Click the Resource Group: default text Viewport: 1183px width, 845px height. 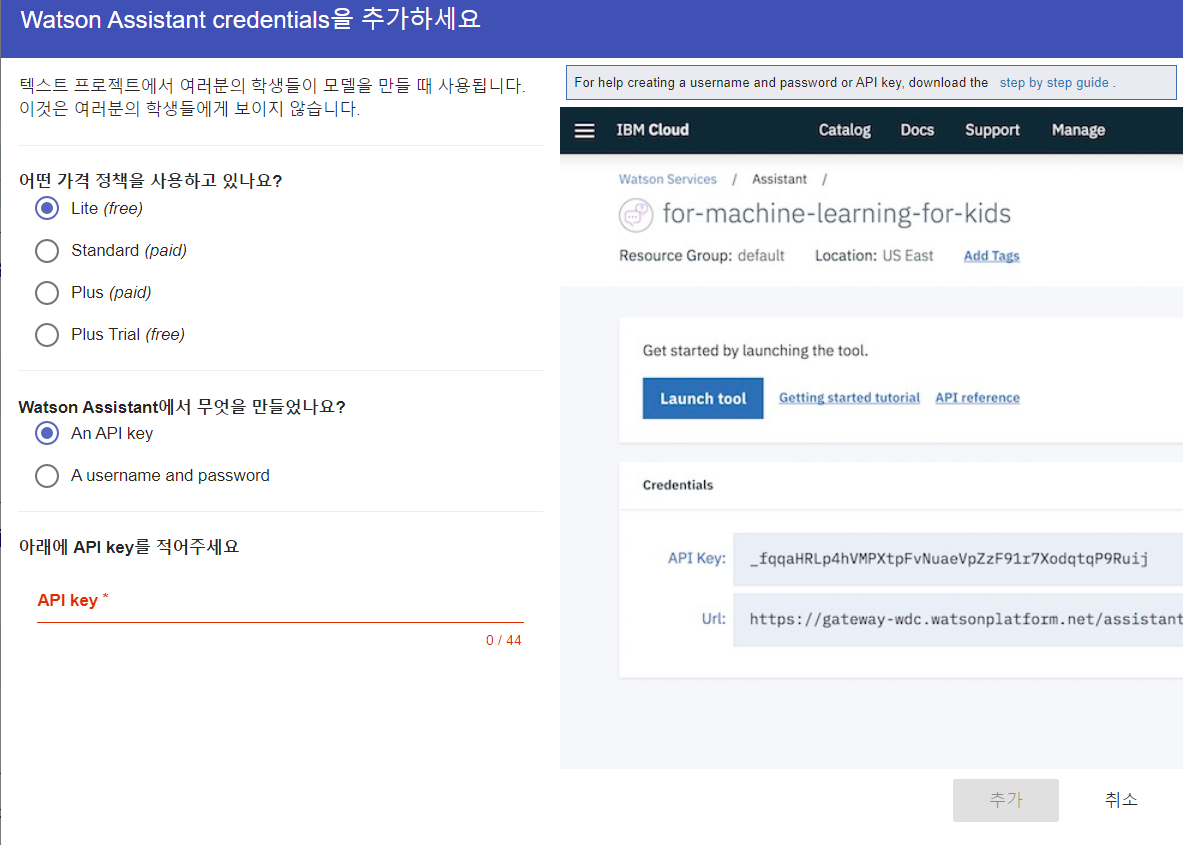(702, 256)
